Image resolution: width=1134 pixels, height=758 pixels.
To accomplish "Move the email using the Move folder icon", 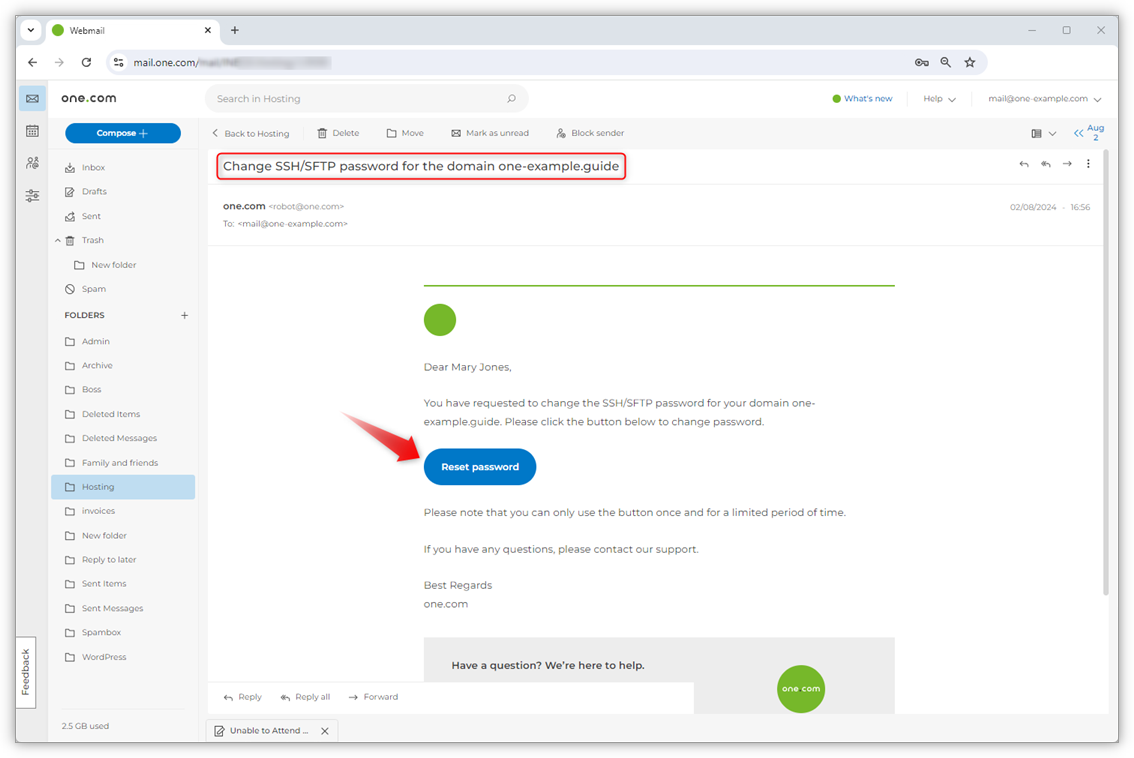I will click(404, 132).
